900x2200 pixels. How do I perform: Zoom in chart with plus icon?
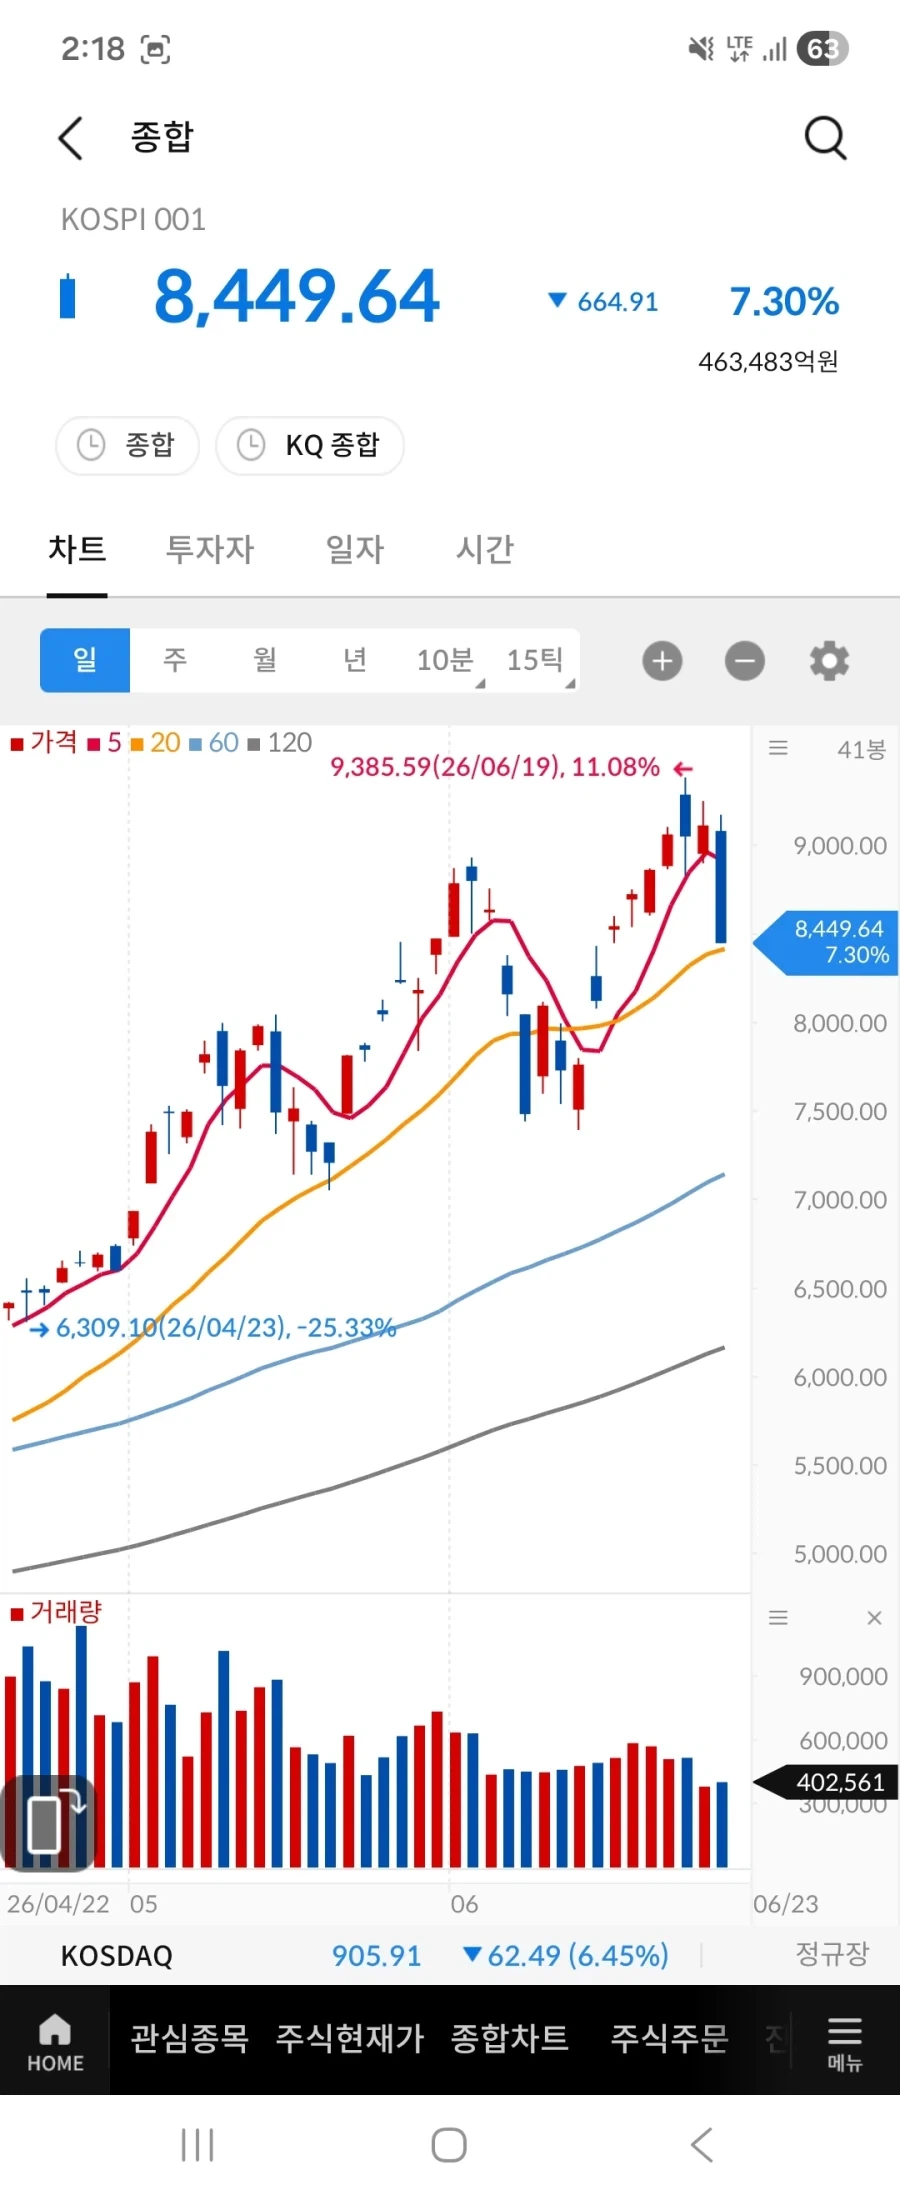(x=662, y=661)
